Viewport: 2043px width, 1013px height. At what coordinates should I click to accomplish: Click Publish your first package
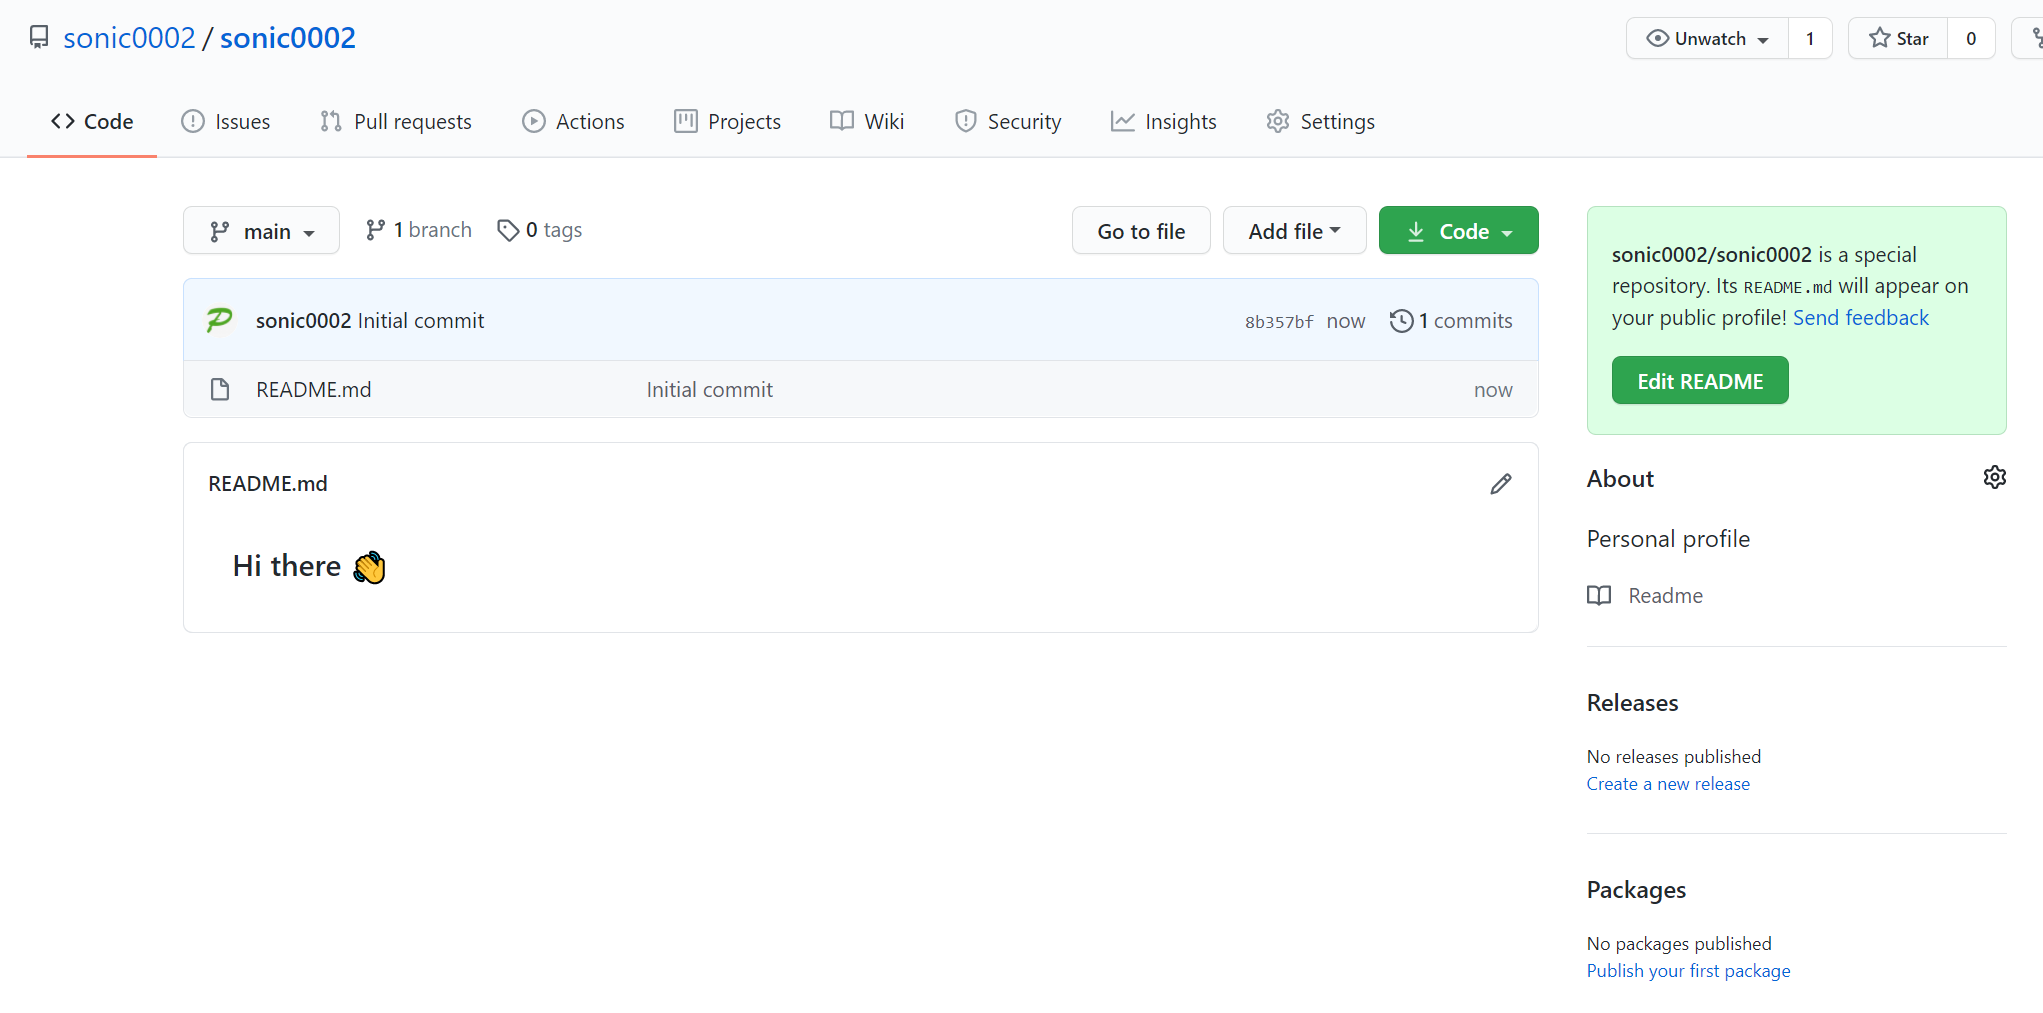click(x=1688, y=971)
